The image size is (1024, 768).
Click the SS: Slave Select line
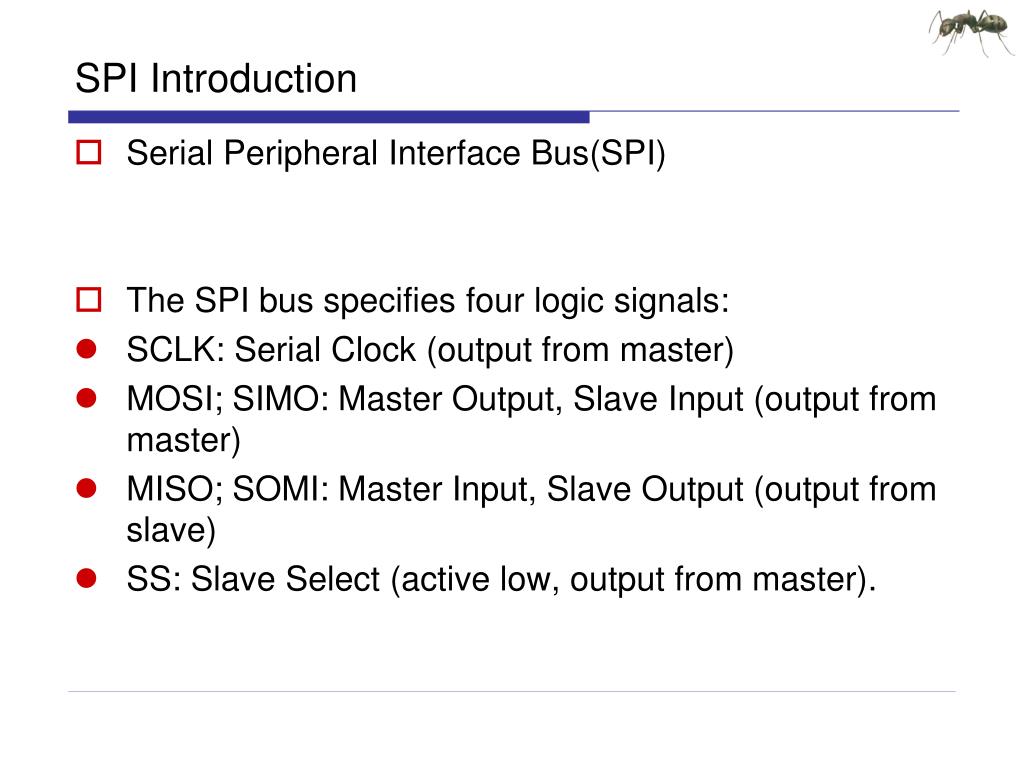(502, 579)
